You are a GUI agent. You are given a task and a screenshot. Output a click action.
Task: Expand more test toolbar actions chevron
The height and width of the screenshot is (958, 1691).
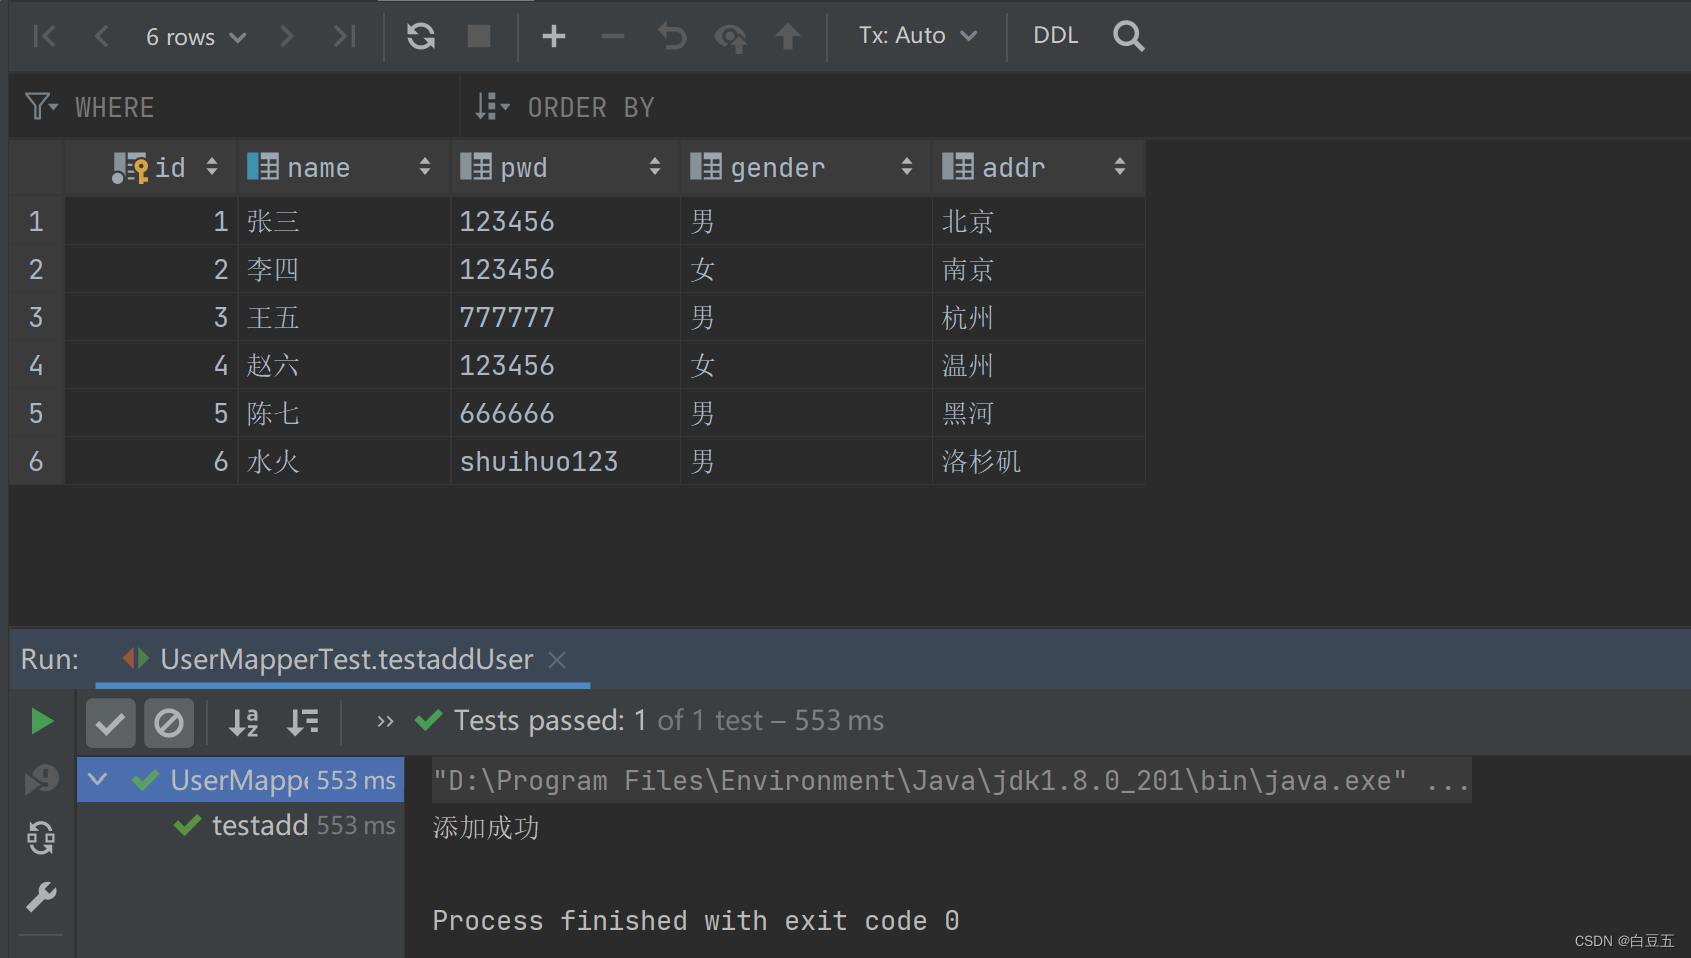(385, 721)
